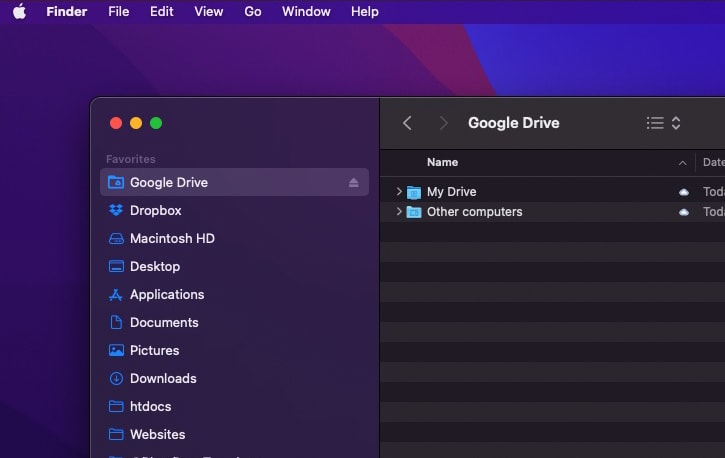The height and width of the screenshot is (458, 725).
Task: Toggle sort direction caret in Name column
Action: pos(682,163)
